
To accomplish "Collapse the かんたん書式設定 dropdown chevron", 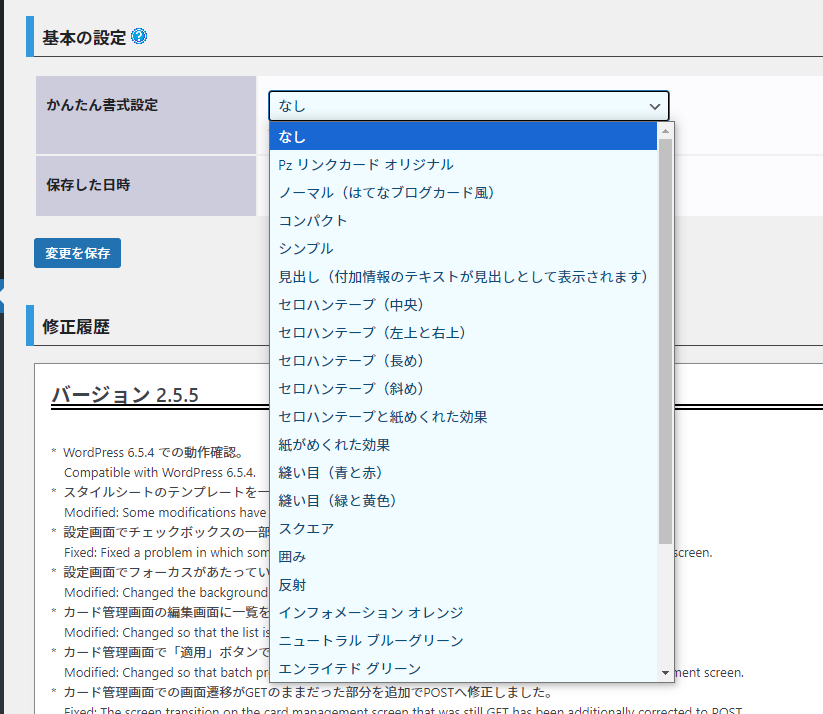I will [x=655, y=106].
